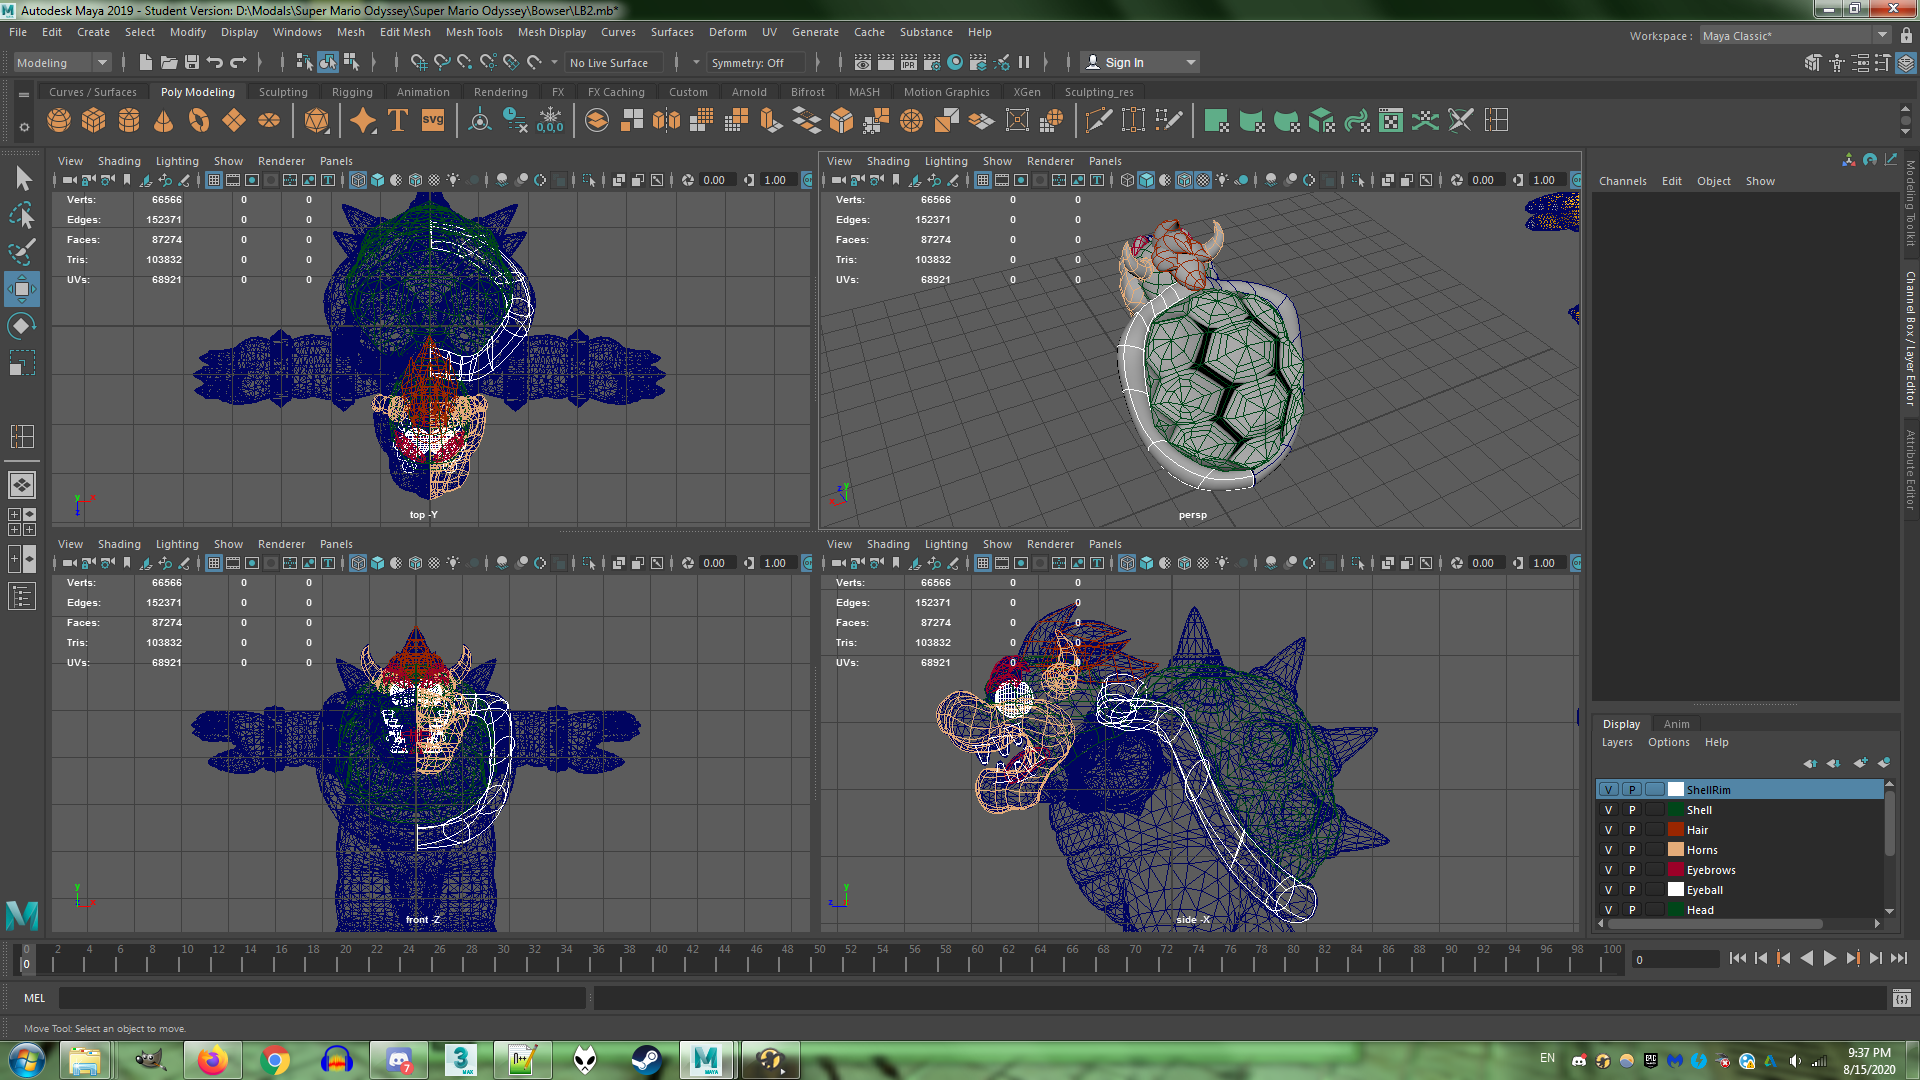
Task: Create a polygon cube from shelf
Action: pyautogui.click(x=94, y=121)
